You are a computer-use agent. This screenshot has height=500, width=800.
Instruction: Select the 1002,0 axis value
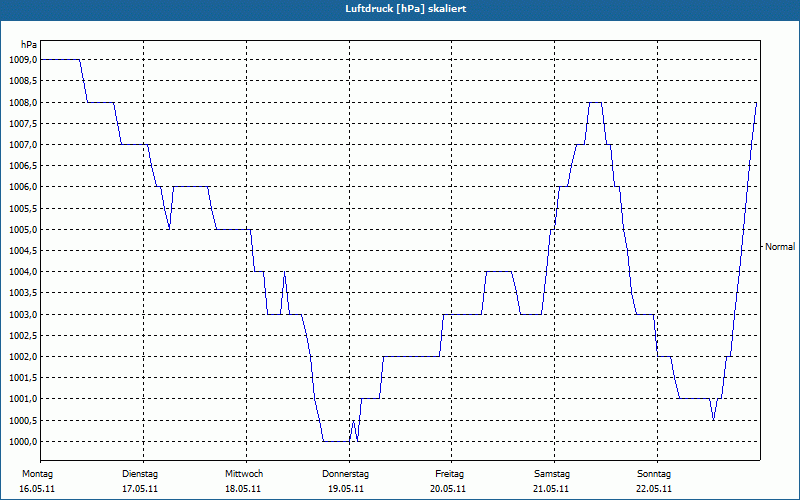tap(23, 357)
